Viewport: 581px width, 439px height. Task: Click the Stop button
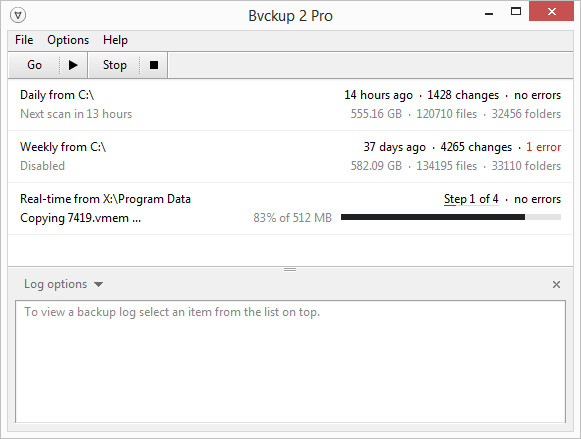[114, 65]
